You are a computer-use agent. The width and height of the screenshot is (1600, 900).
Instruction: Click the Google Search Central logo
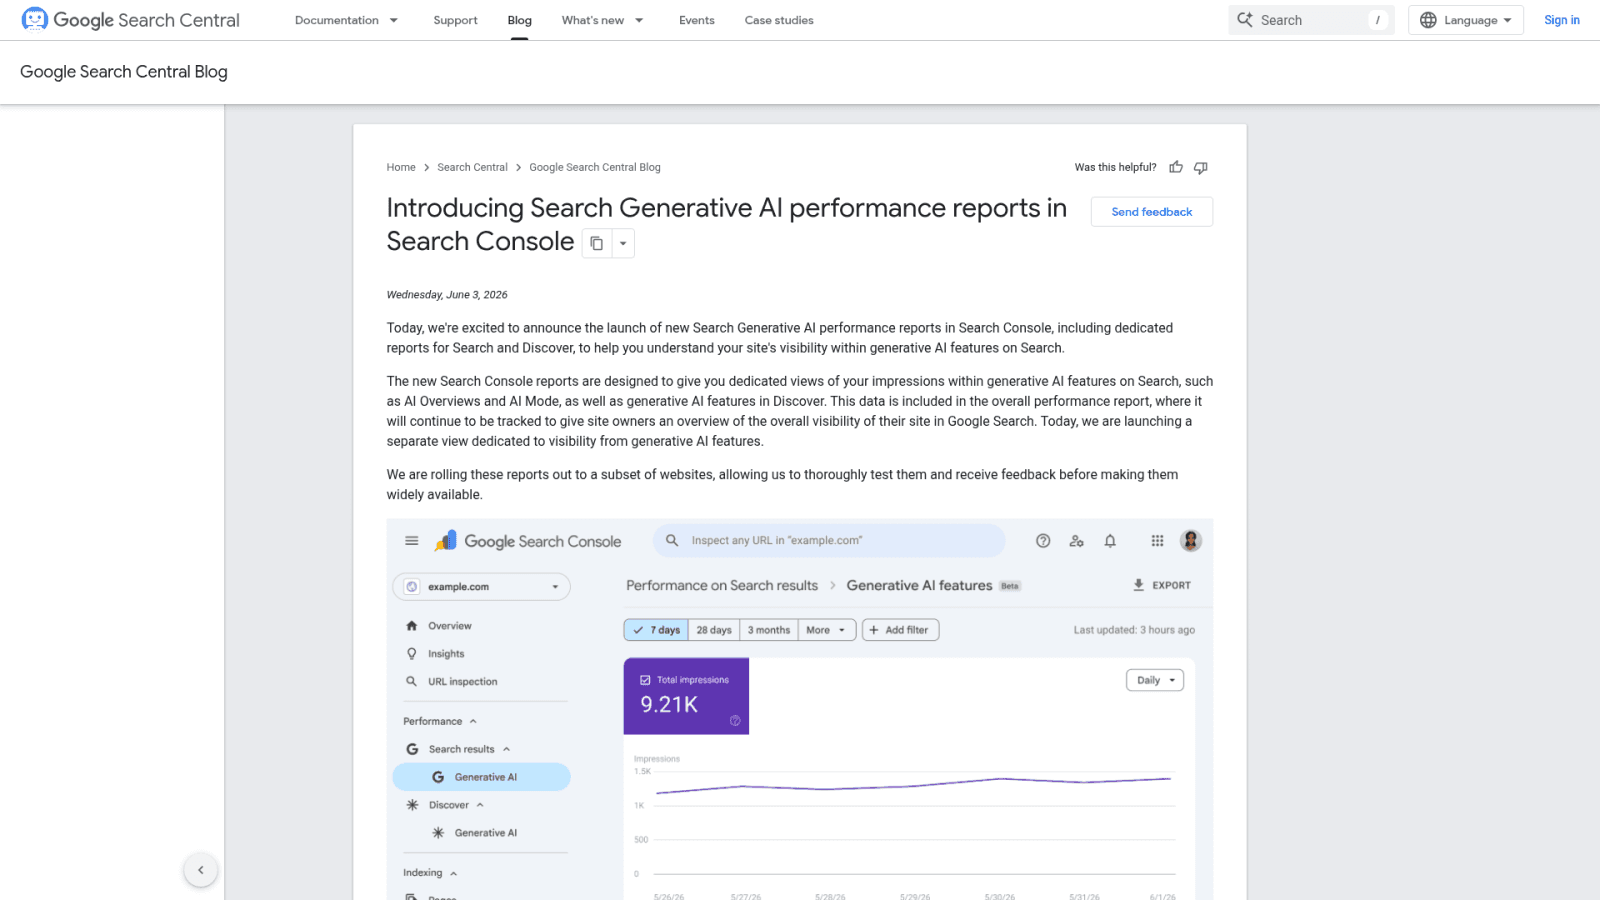pyautogui.click(x=130, y=20)
